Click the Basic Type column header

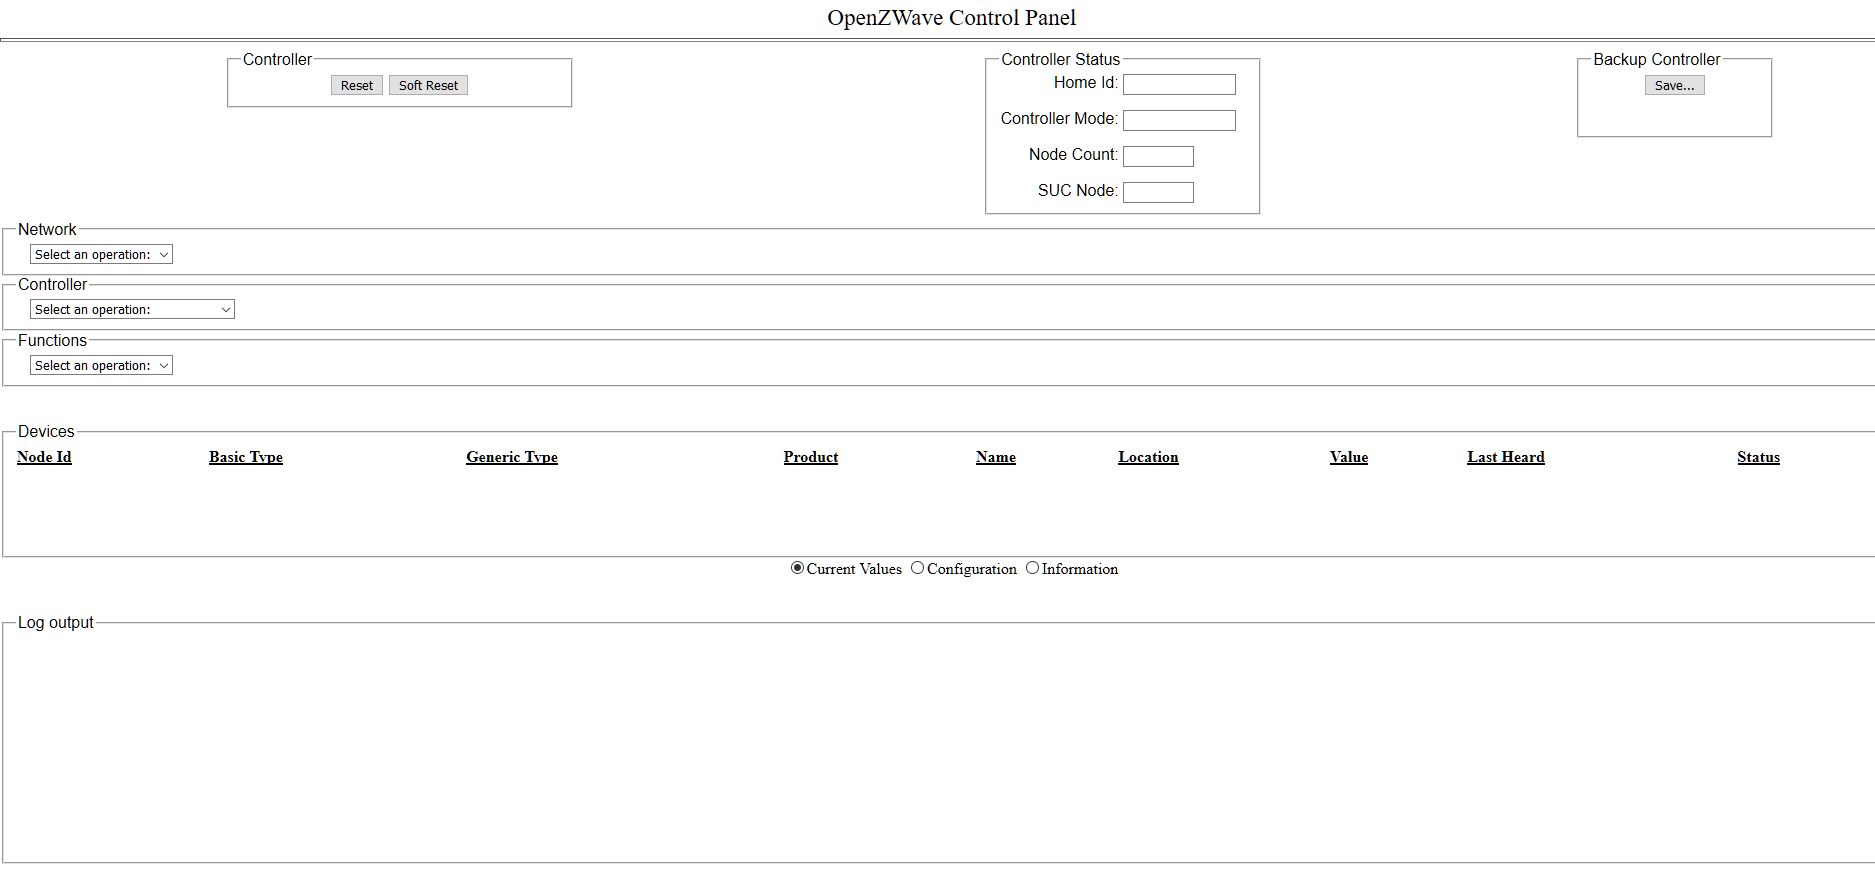click(x=246, y=457)
